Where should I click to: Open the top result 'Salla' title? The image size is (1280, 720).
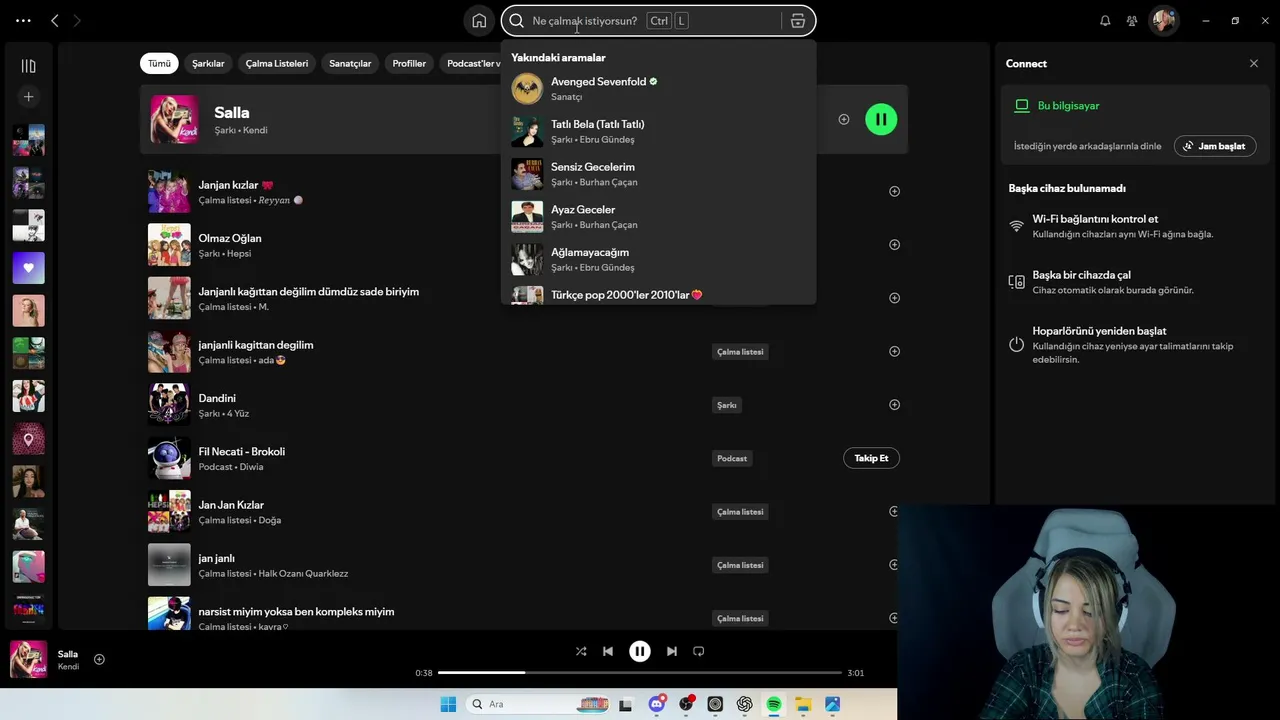point(232,113)
